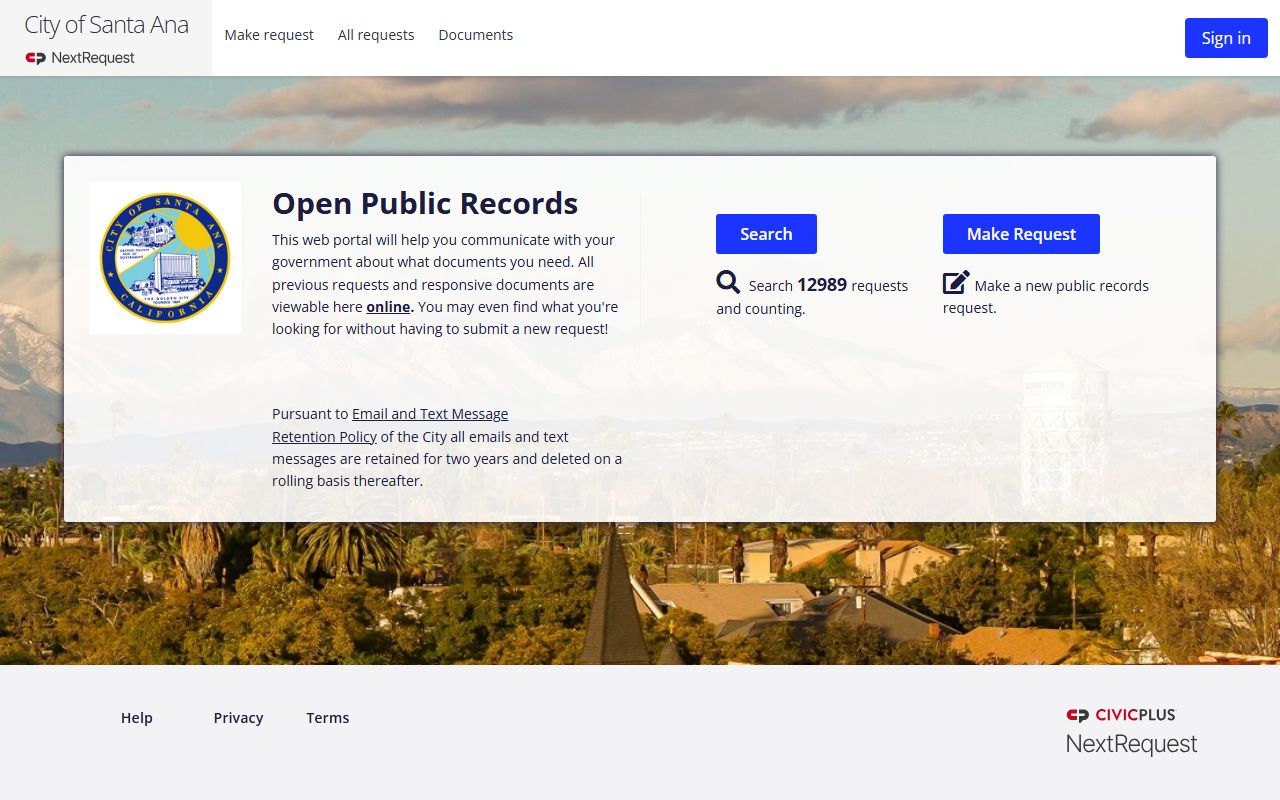This screenshot has width=1280, height=800.
Task: Click 'Make a new public records request' text
Action: coord(1046,296)
